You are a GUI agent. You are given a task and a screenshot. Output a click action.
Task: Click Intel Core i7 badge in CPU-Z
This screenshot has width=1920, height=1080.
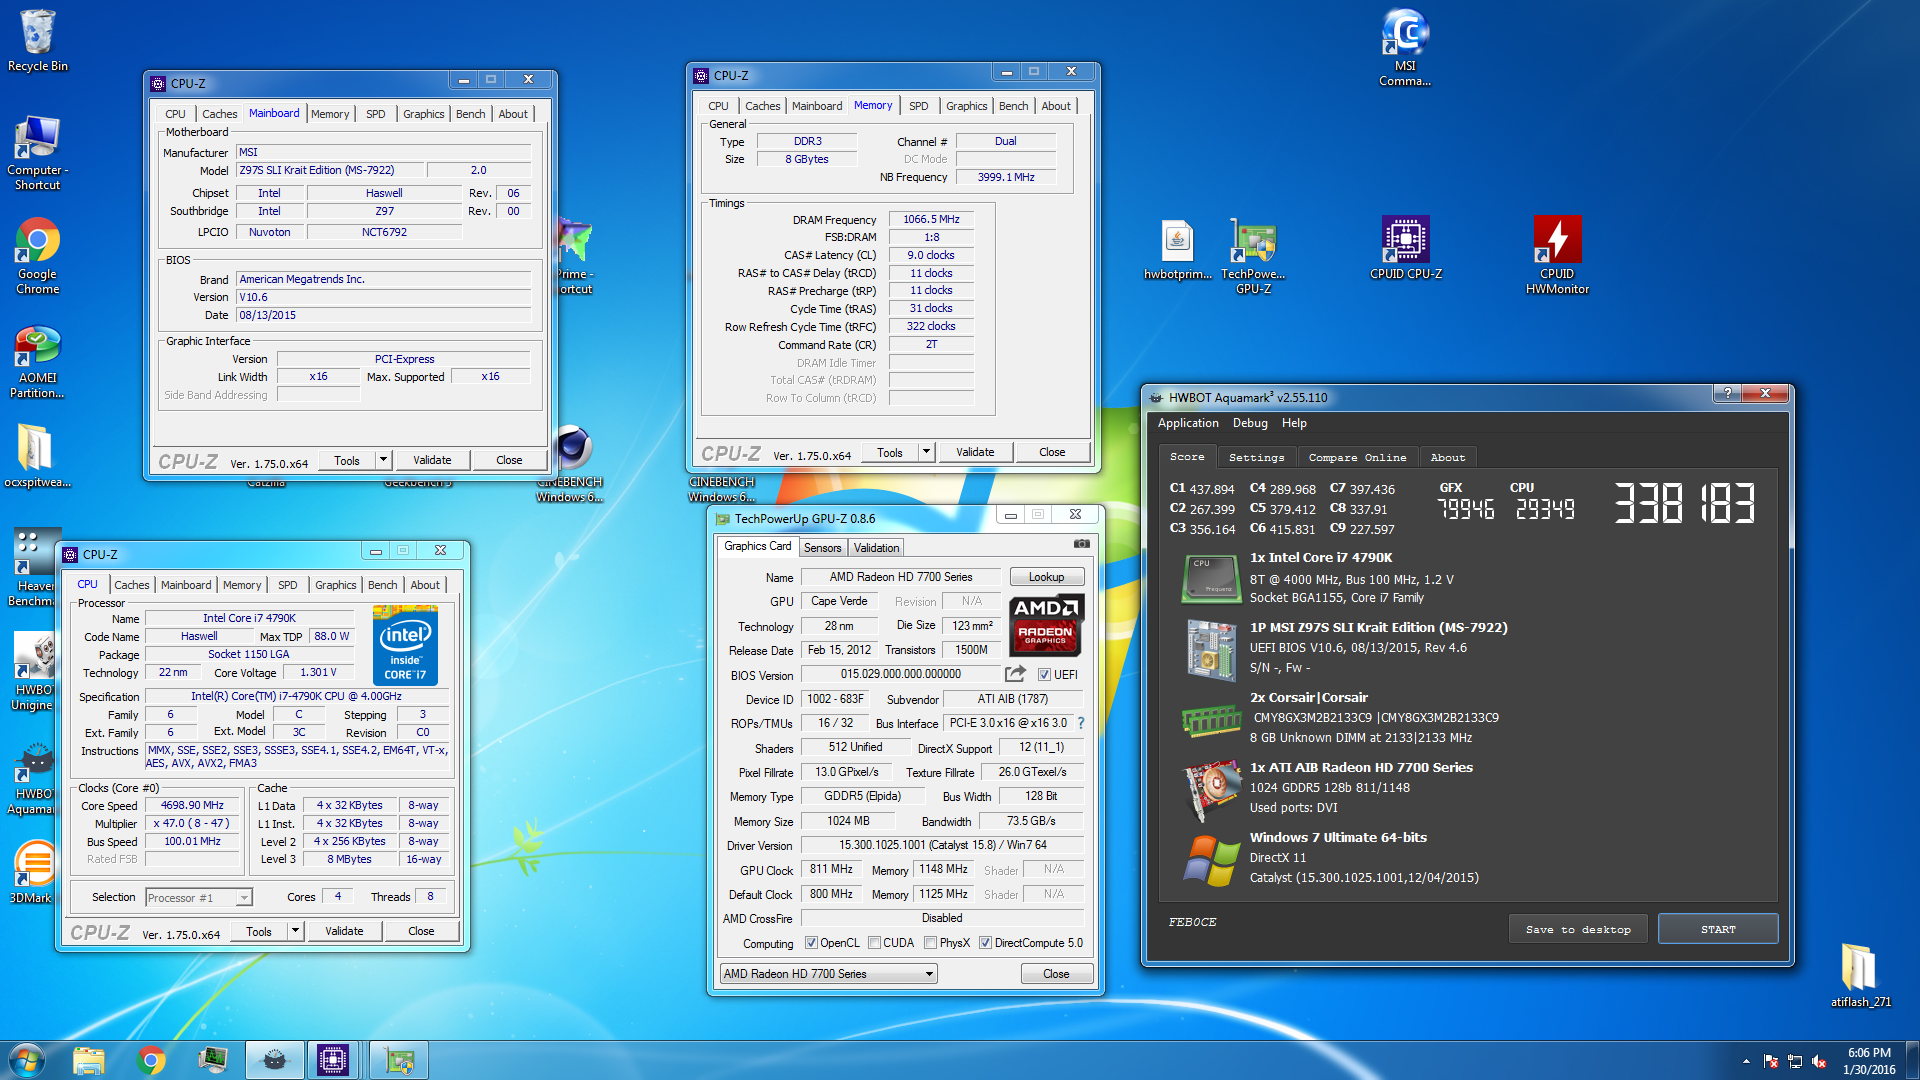click(x=405, y=645)
